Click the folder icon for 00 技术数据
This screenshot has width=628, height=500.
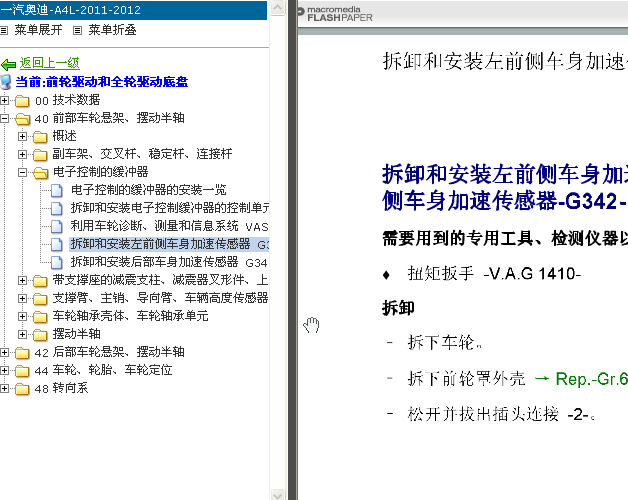click(x=22, y=101)
